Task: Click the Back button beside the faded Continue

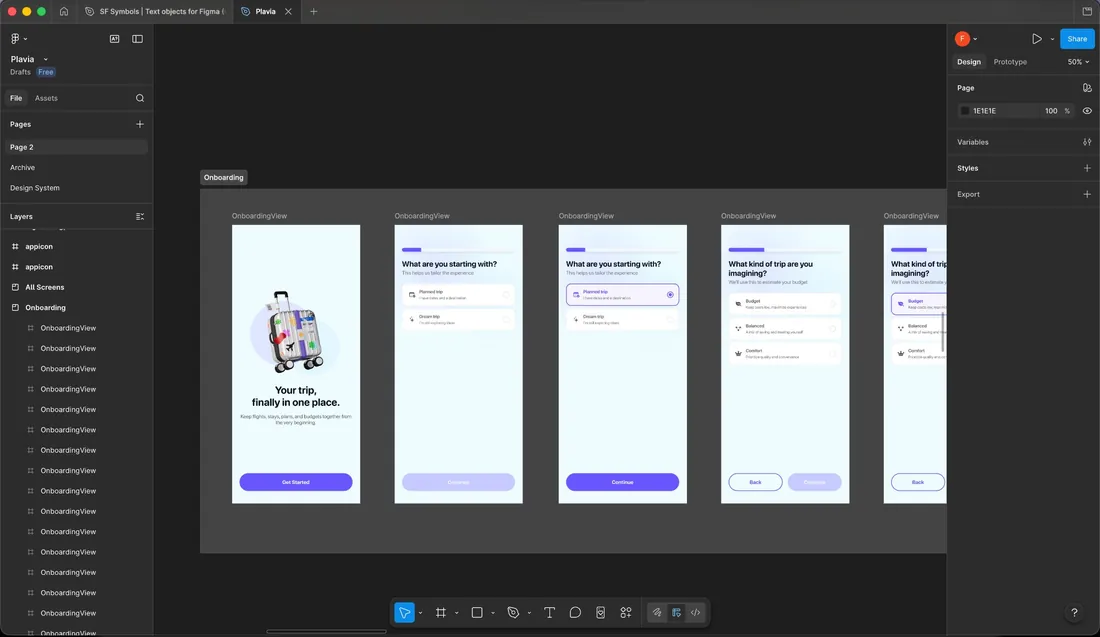Action: [755, 482]
